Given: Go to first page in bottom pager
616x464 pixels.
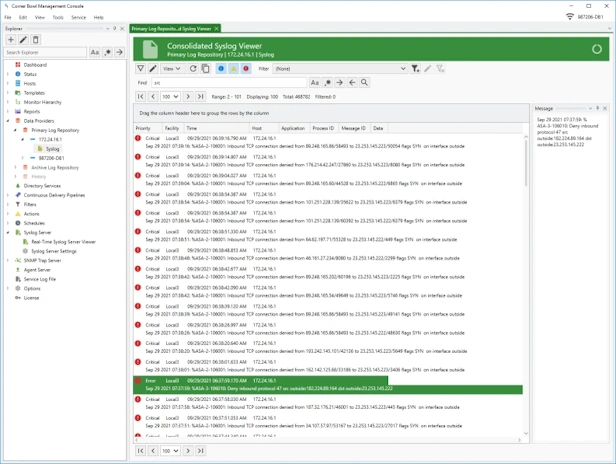Looking at the screenshot, I should pos(140,451).
